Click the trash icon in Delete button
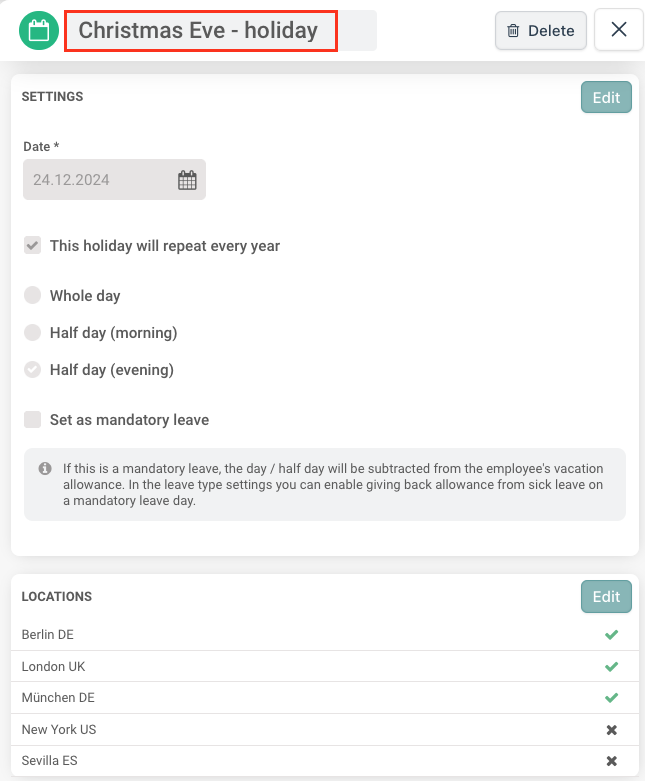645x781 pixels. 513,31
